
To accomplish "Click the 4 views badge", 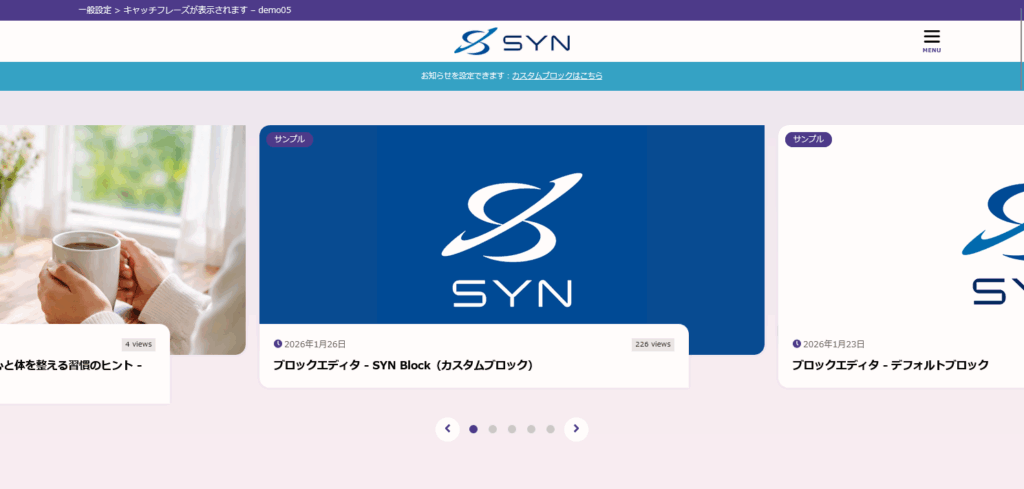I will (139, 344).
